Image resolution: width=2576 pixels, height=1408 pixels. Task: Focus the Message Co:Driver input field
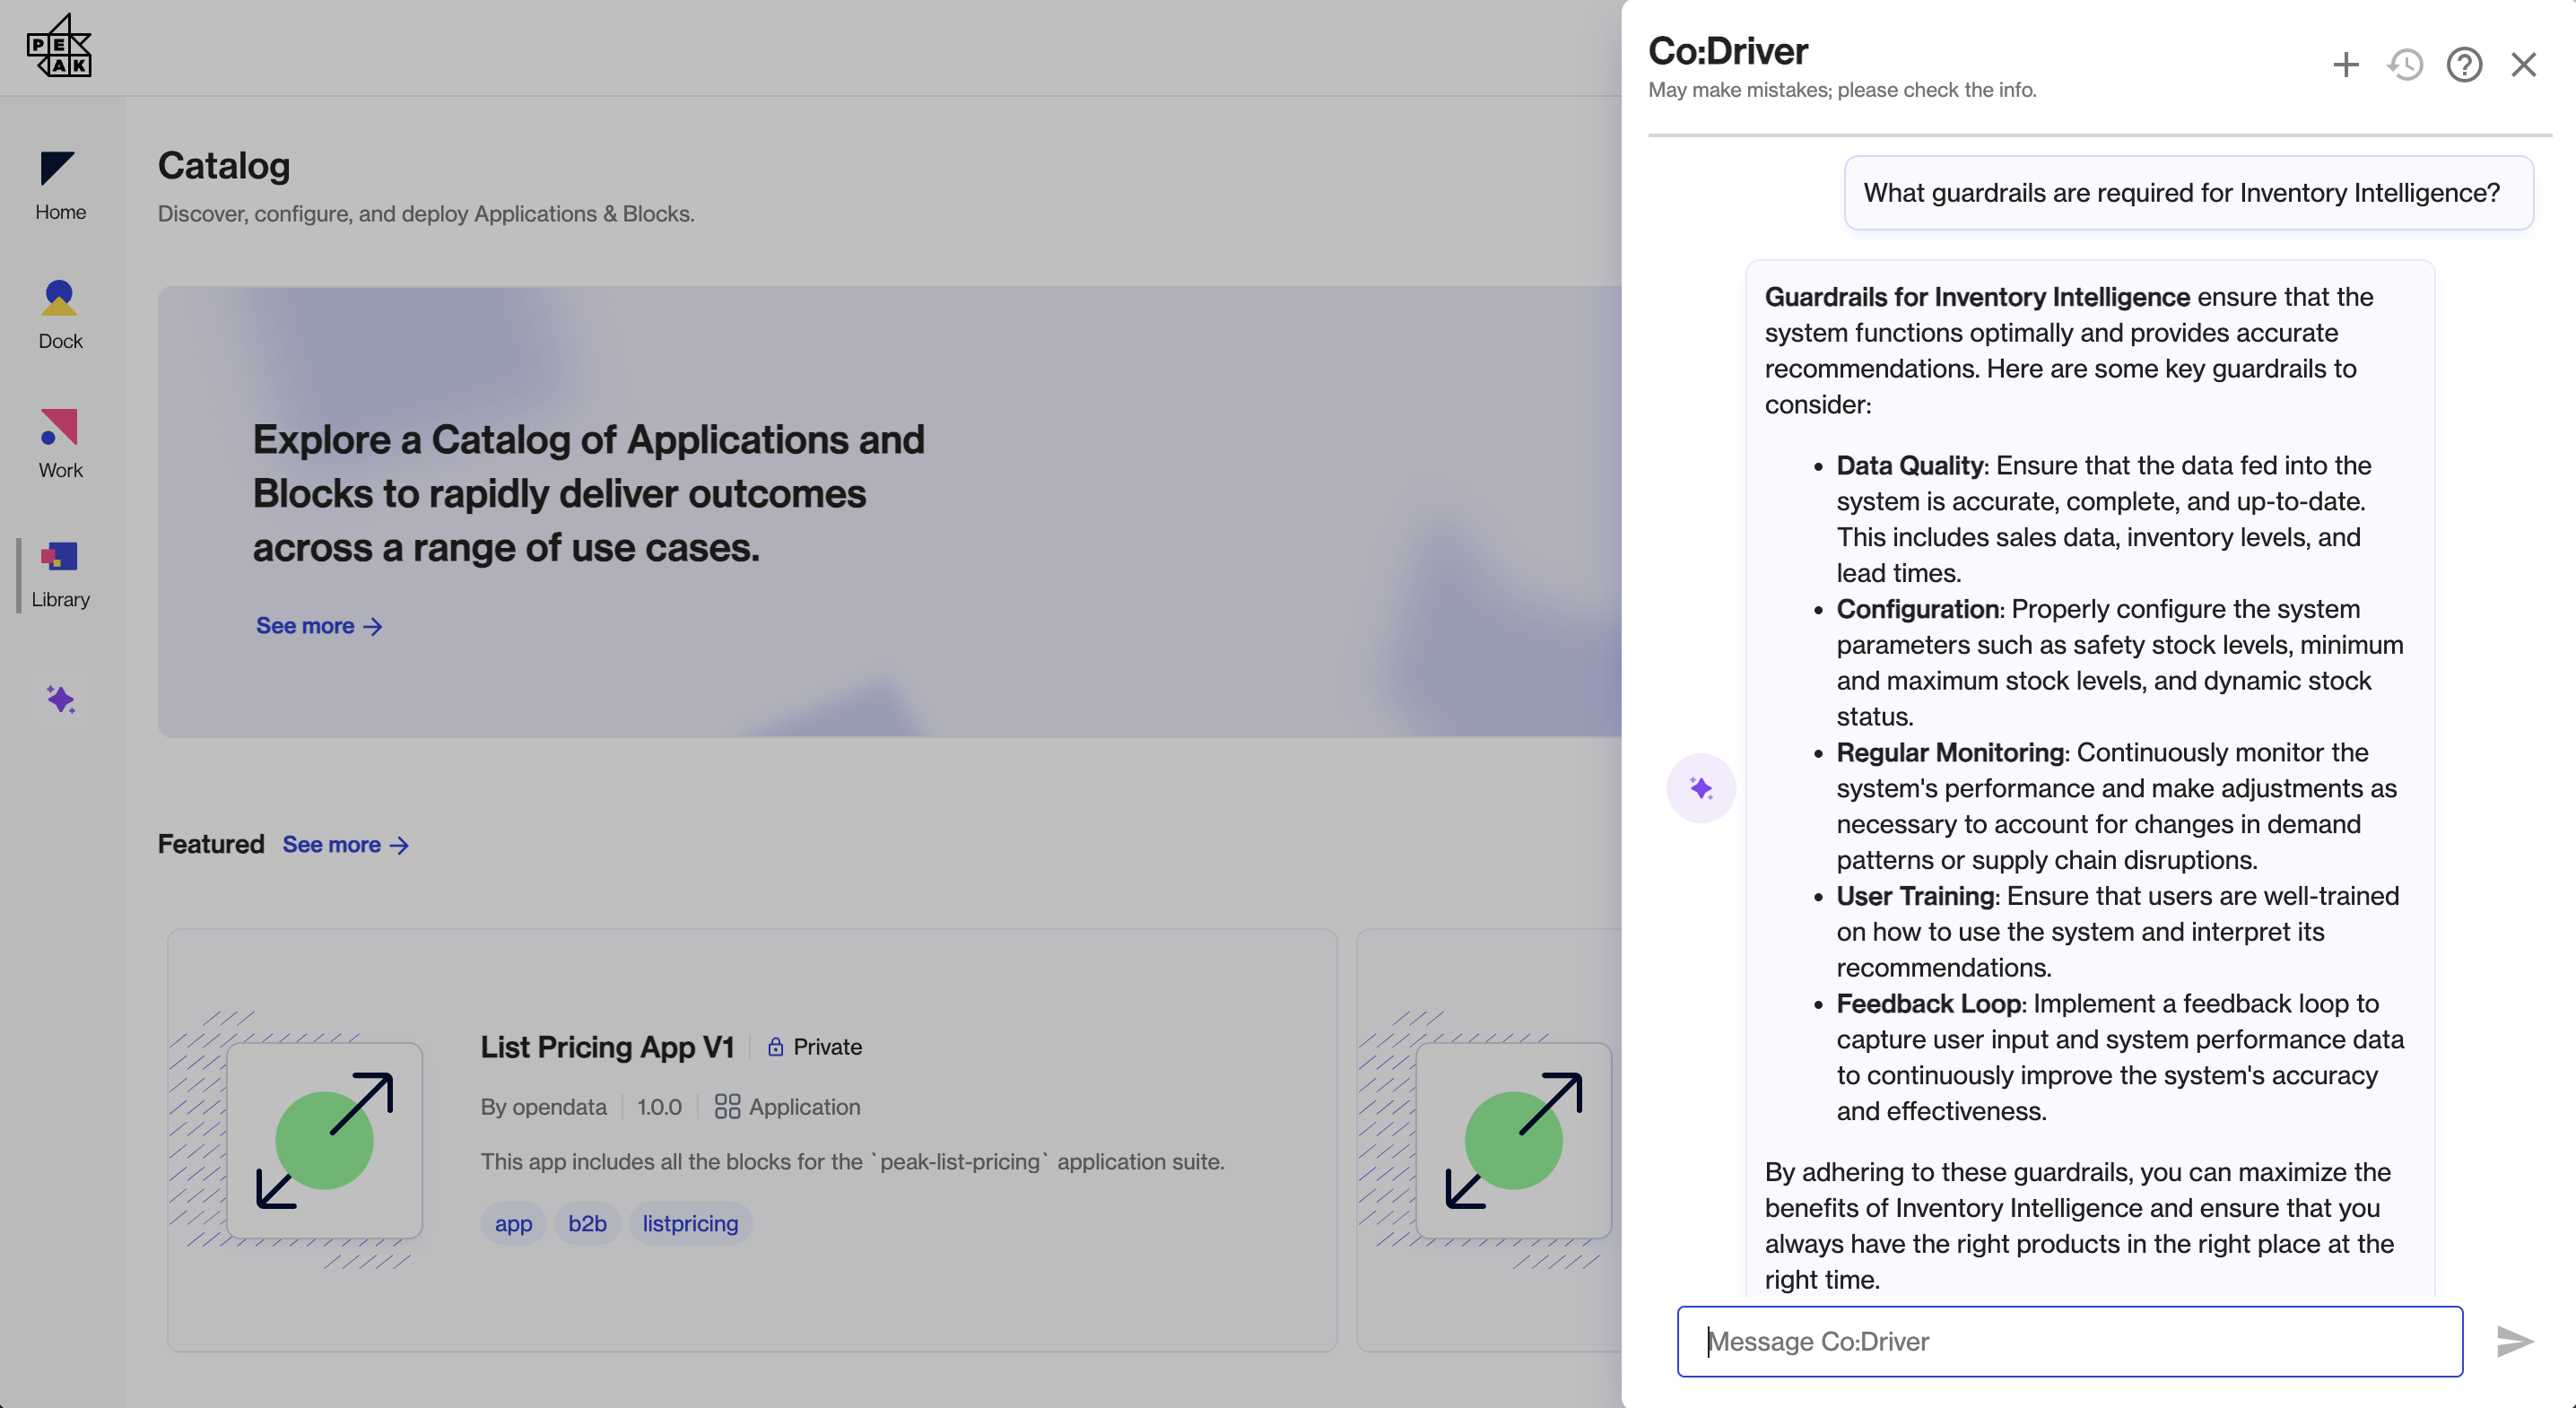2069,1341
